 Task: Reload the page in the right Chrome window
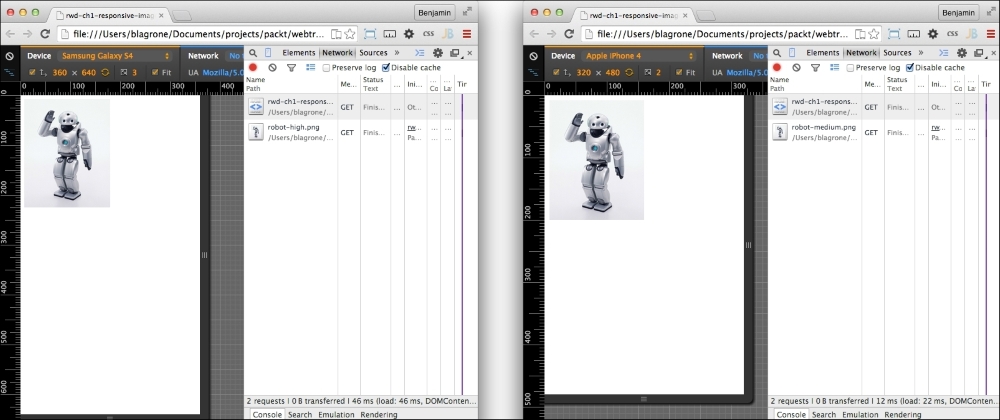[570, 34]
